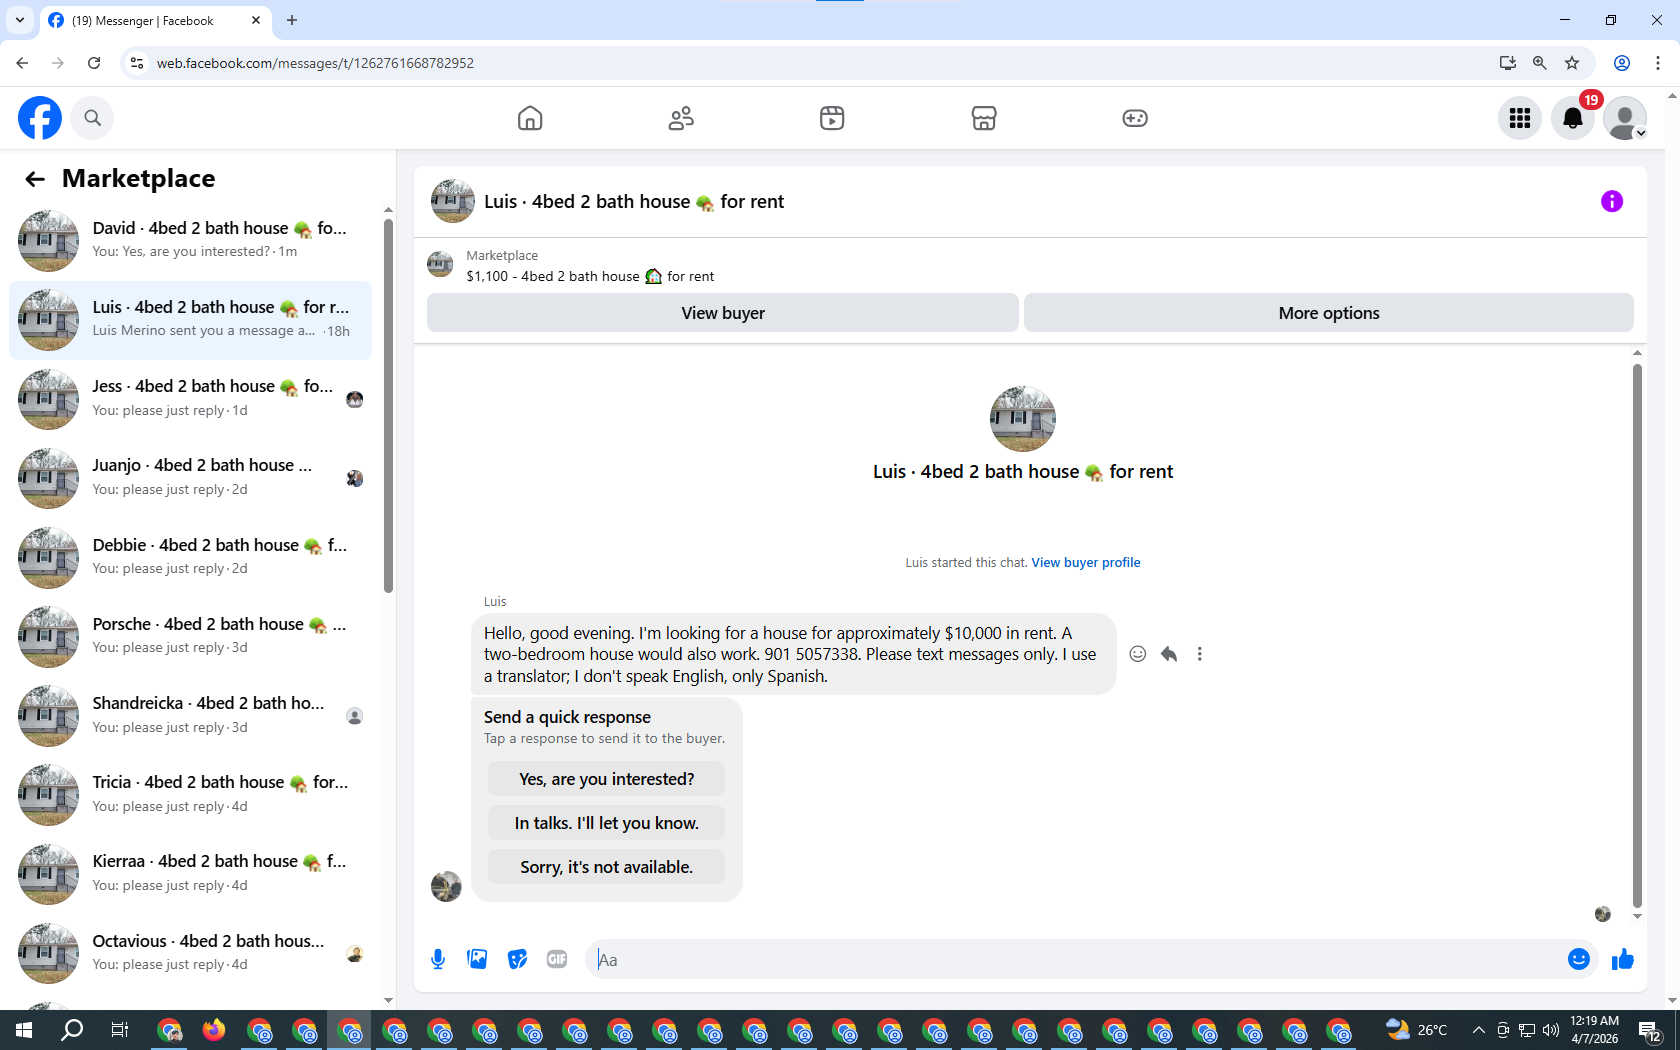1680x1050 pixels.
Task: View site information for the address bar
Action: pyautogui.click(x=137, y=63)
